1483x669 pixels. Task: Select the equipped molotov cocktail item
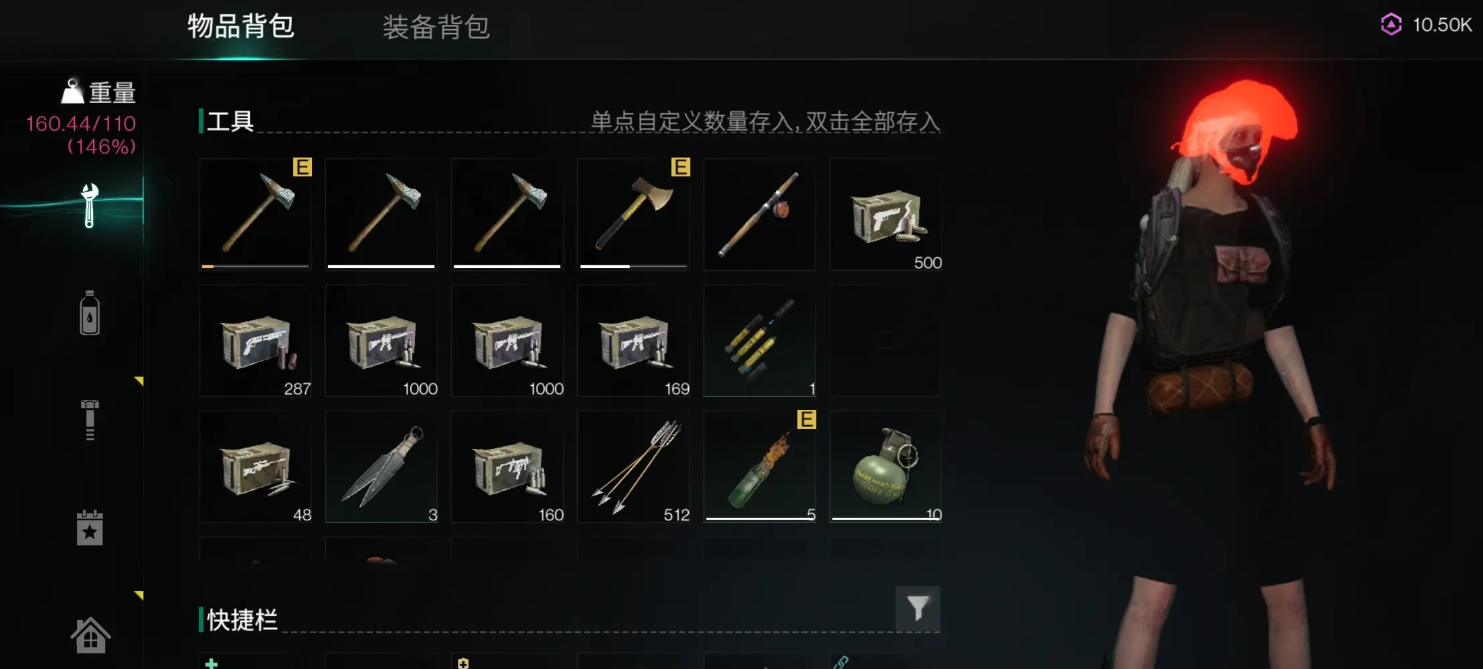[x=759, y=466]
